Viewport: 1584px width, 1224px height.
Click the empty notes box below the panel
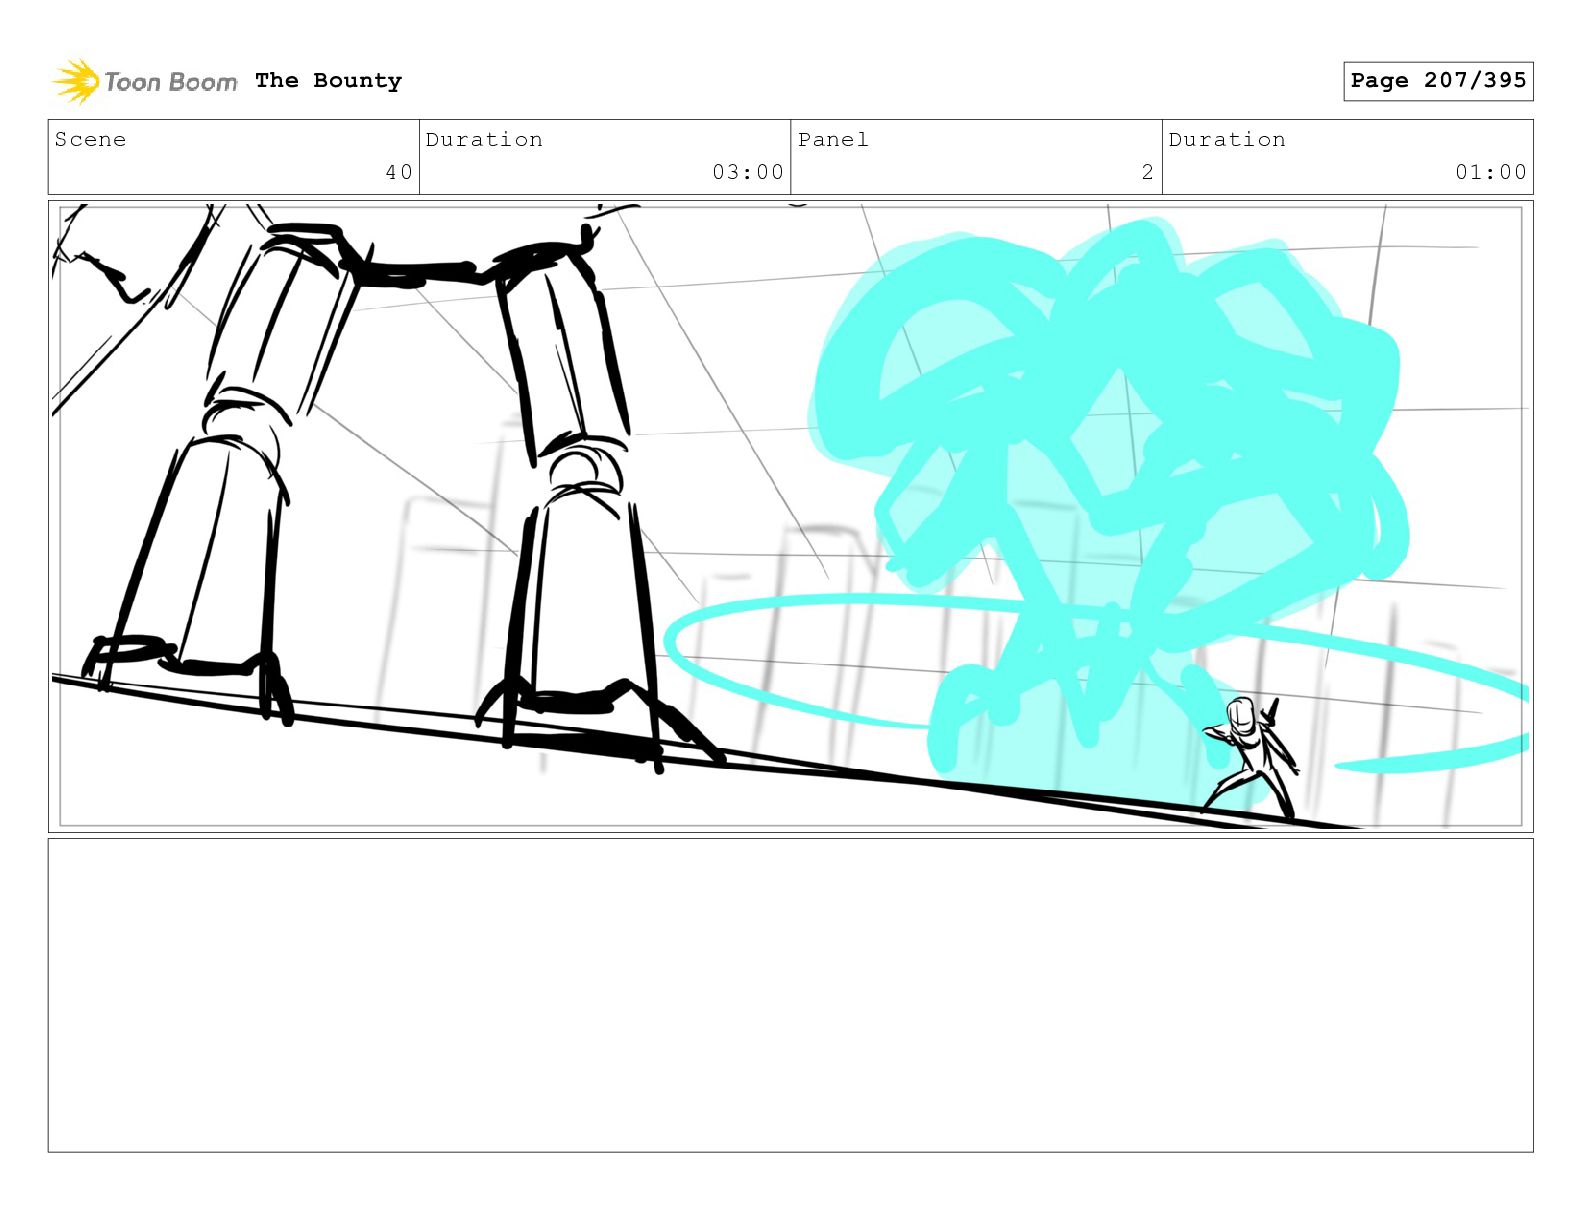(x=790, y=995)
